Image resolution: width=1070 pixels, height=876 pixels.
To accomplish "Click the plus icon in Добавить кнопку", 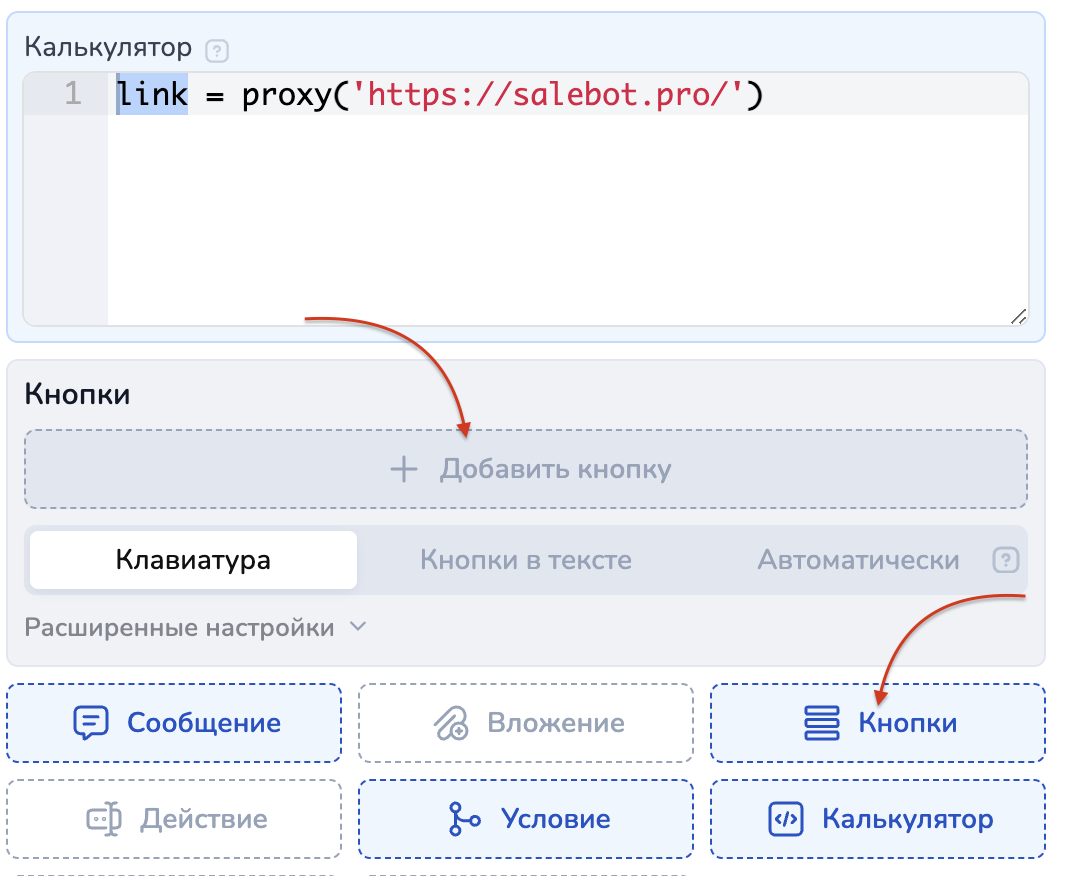I will (x=403, y=469).
